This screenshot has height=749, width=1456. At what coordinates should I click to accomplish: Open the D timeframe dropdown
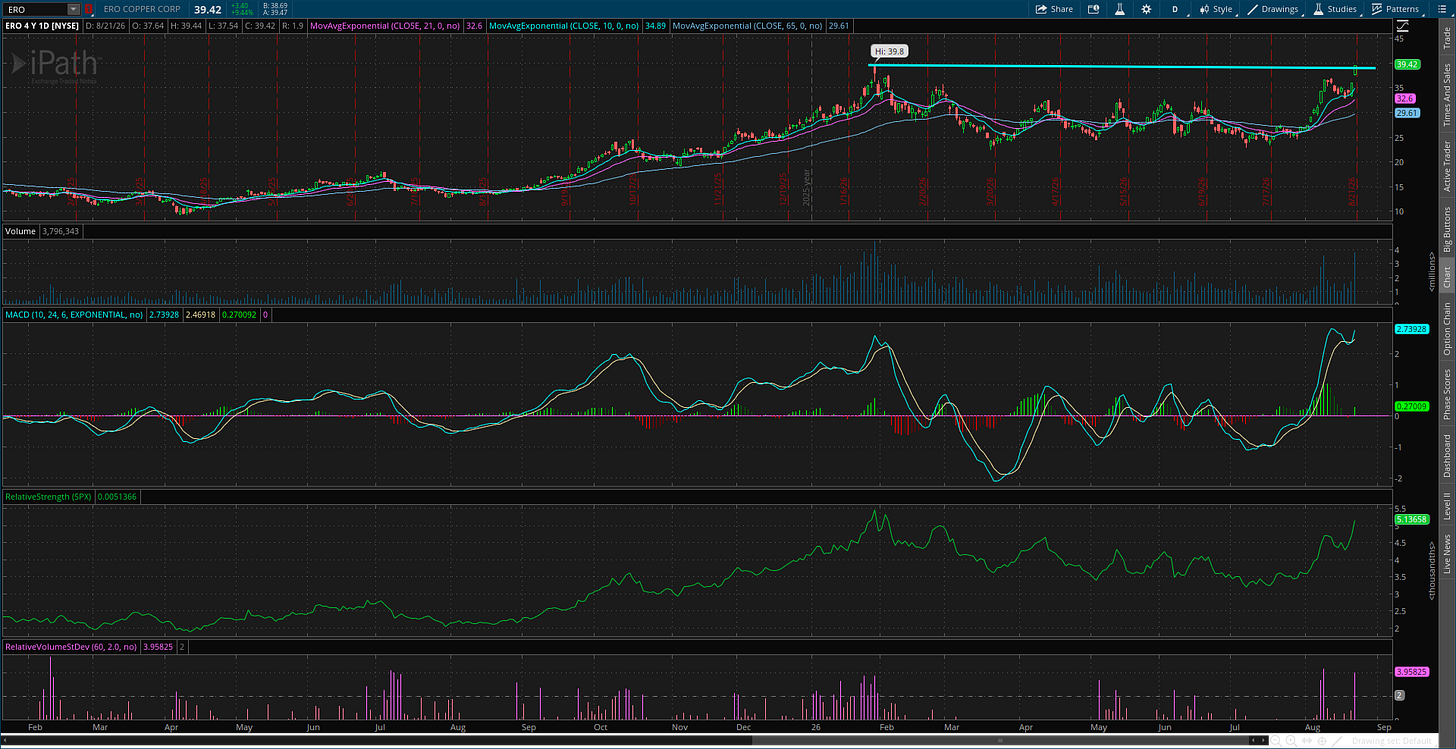point(1175,9)
